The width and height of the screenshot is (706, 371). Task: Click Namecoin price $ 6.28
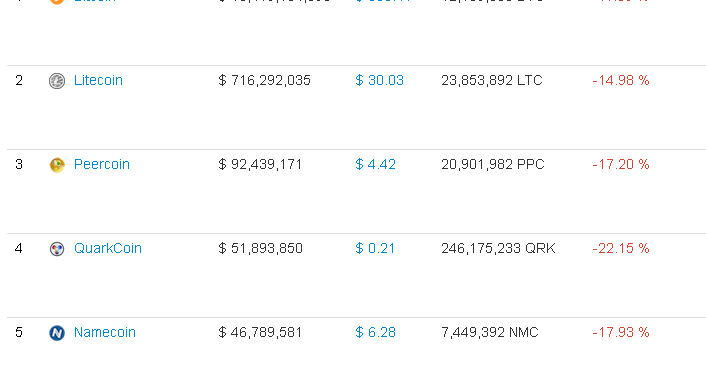click(x=376, y=332)
